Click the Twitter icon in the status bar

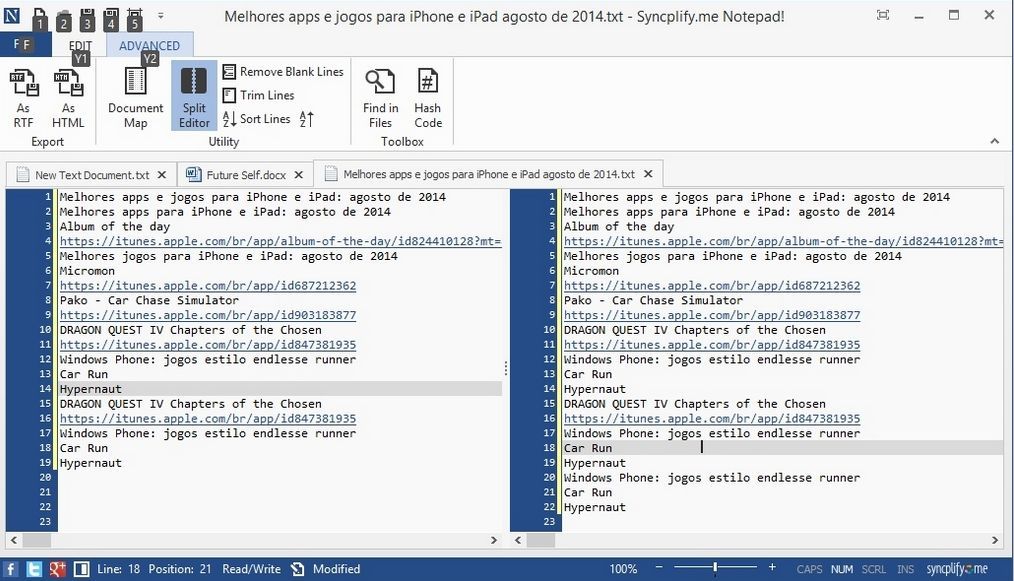tap(34, 569)
